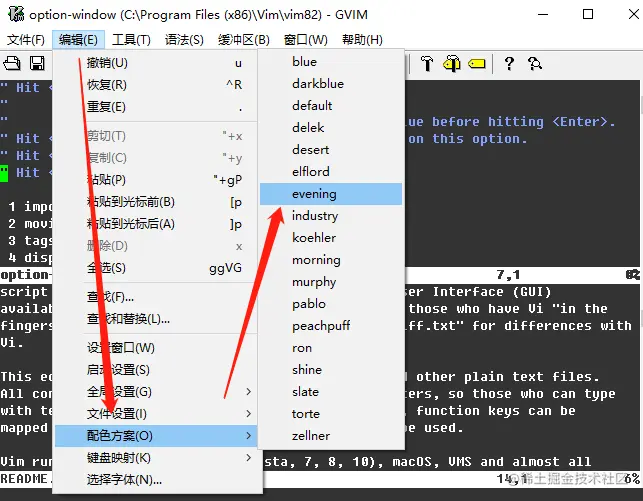The width and height of the screenshot is (643, 501).
Task: Click the yellow tag jump icon
Action: (x=477, y=64)
